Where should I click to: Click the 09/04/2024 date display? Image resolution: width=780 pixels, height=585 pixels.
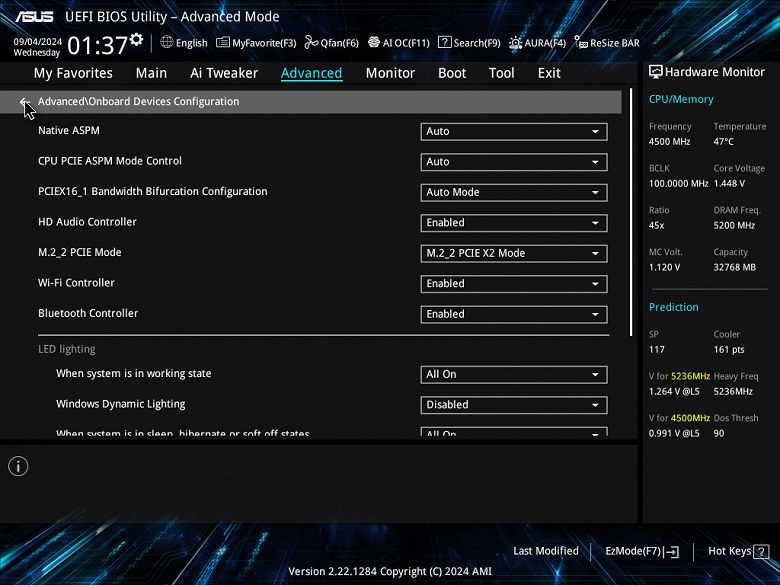point(37,42)
